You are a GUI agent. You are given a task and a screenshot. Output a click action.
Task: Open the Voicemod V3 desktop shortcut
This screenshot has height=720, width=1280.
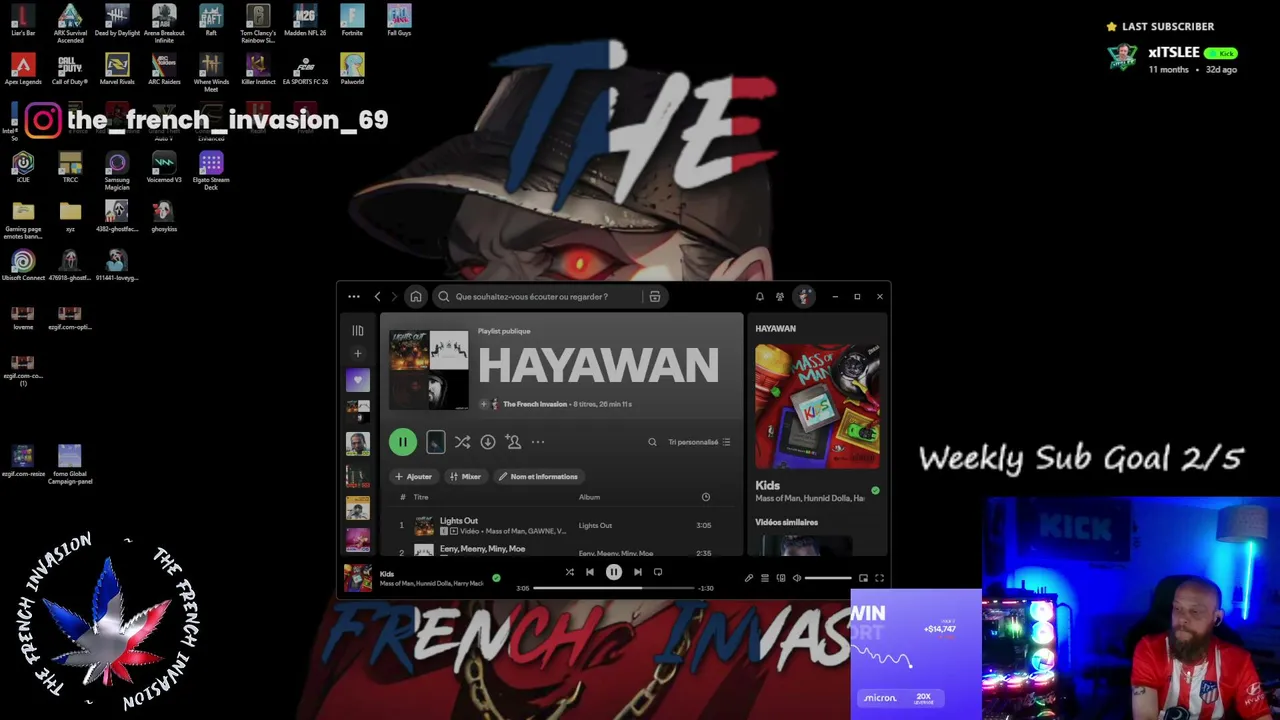point(164,166)
